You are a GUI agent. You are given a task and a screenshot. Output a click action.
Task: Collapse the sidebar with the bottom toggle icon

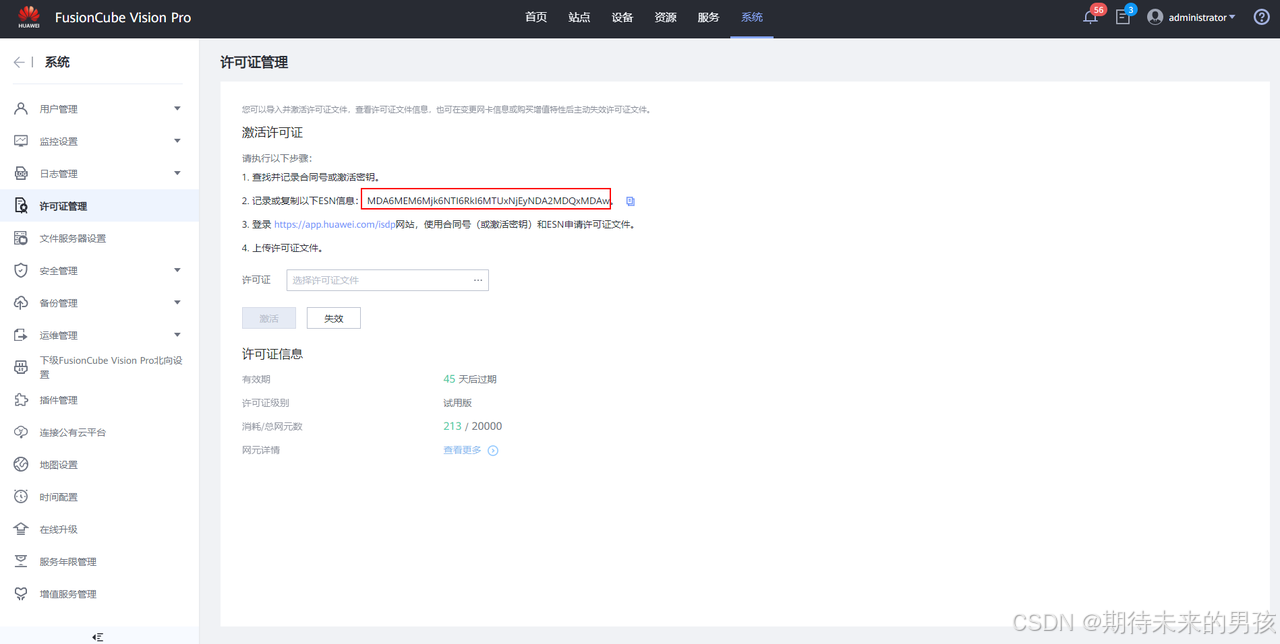pyautogui.click(x=98, y=636)
